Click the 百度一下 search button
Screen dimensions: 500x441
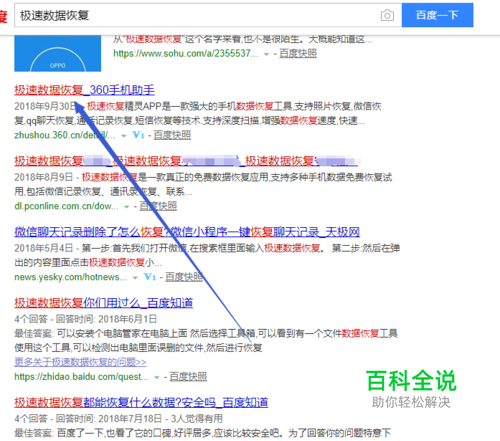[x=437, y=15]
